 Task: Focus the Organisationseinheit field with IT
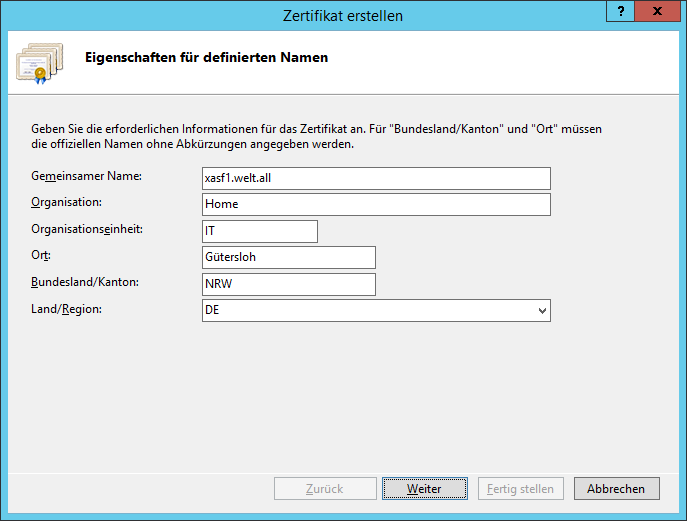click(260, 231)
